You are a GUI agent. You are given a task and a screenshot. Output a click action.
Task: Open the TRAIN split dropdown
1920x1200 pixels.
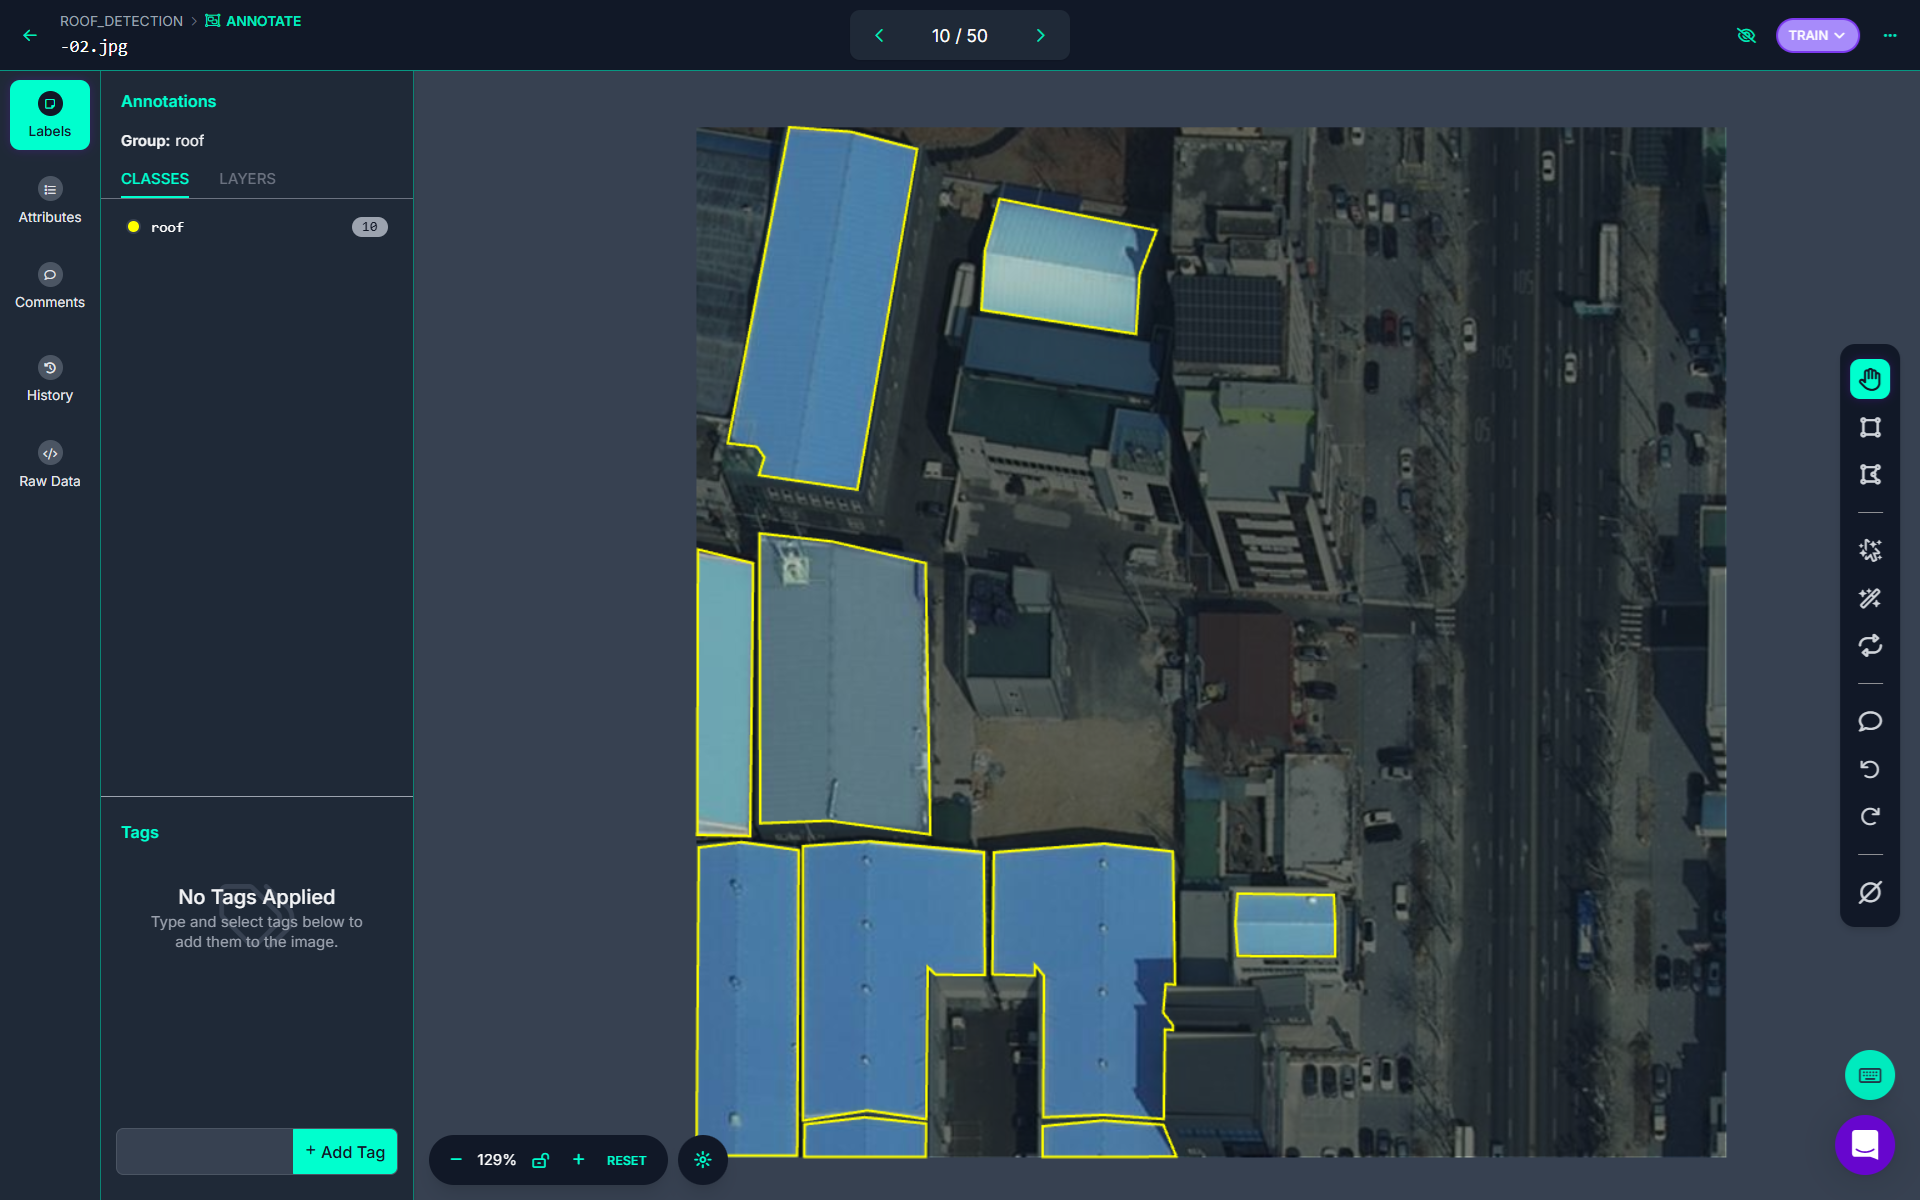[1816, 35]
